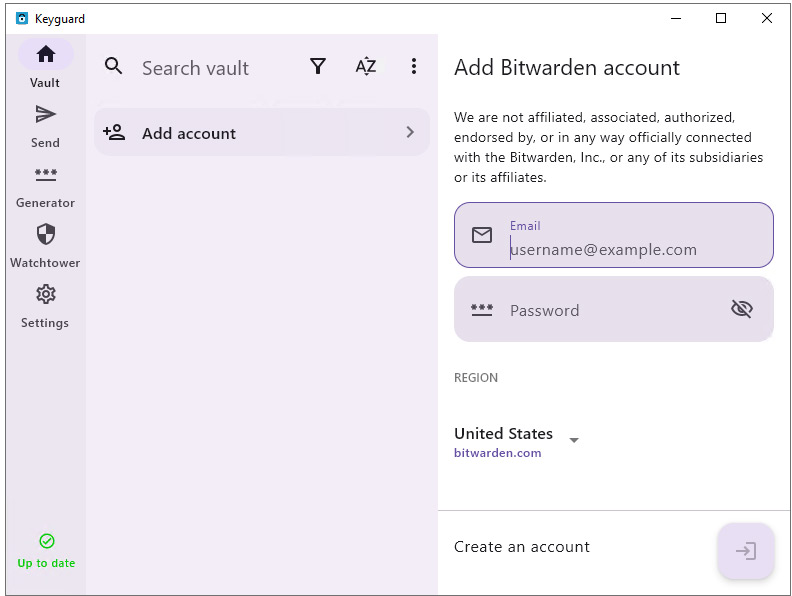Click the add person icon

(114, 132)
